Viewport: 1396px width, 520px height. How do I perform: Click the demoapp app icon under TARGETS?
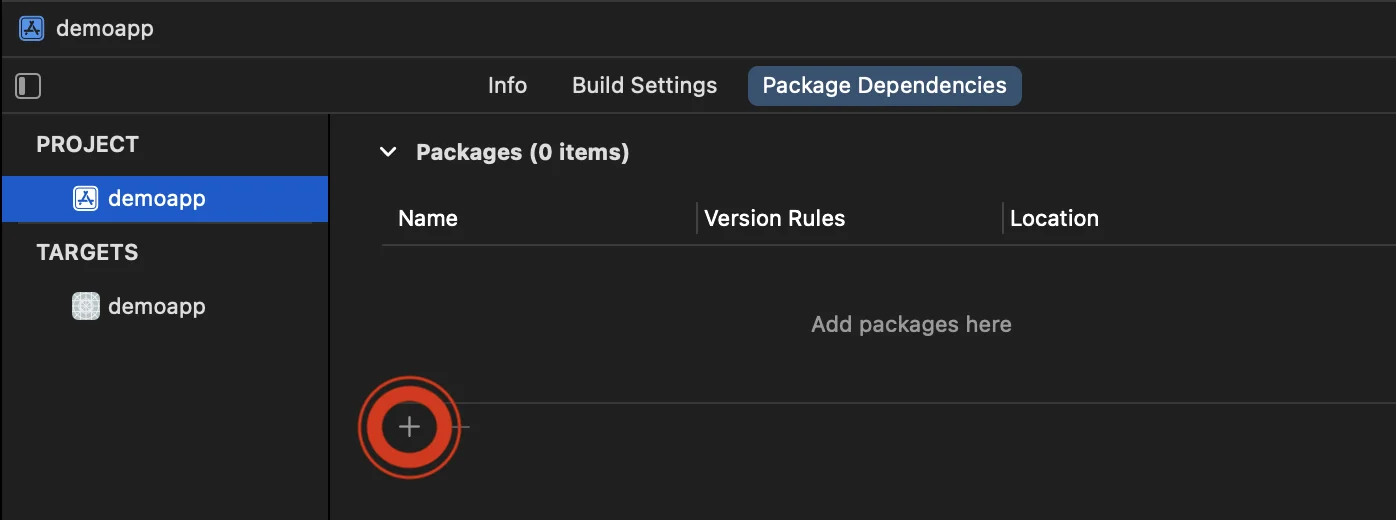86,306
